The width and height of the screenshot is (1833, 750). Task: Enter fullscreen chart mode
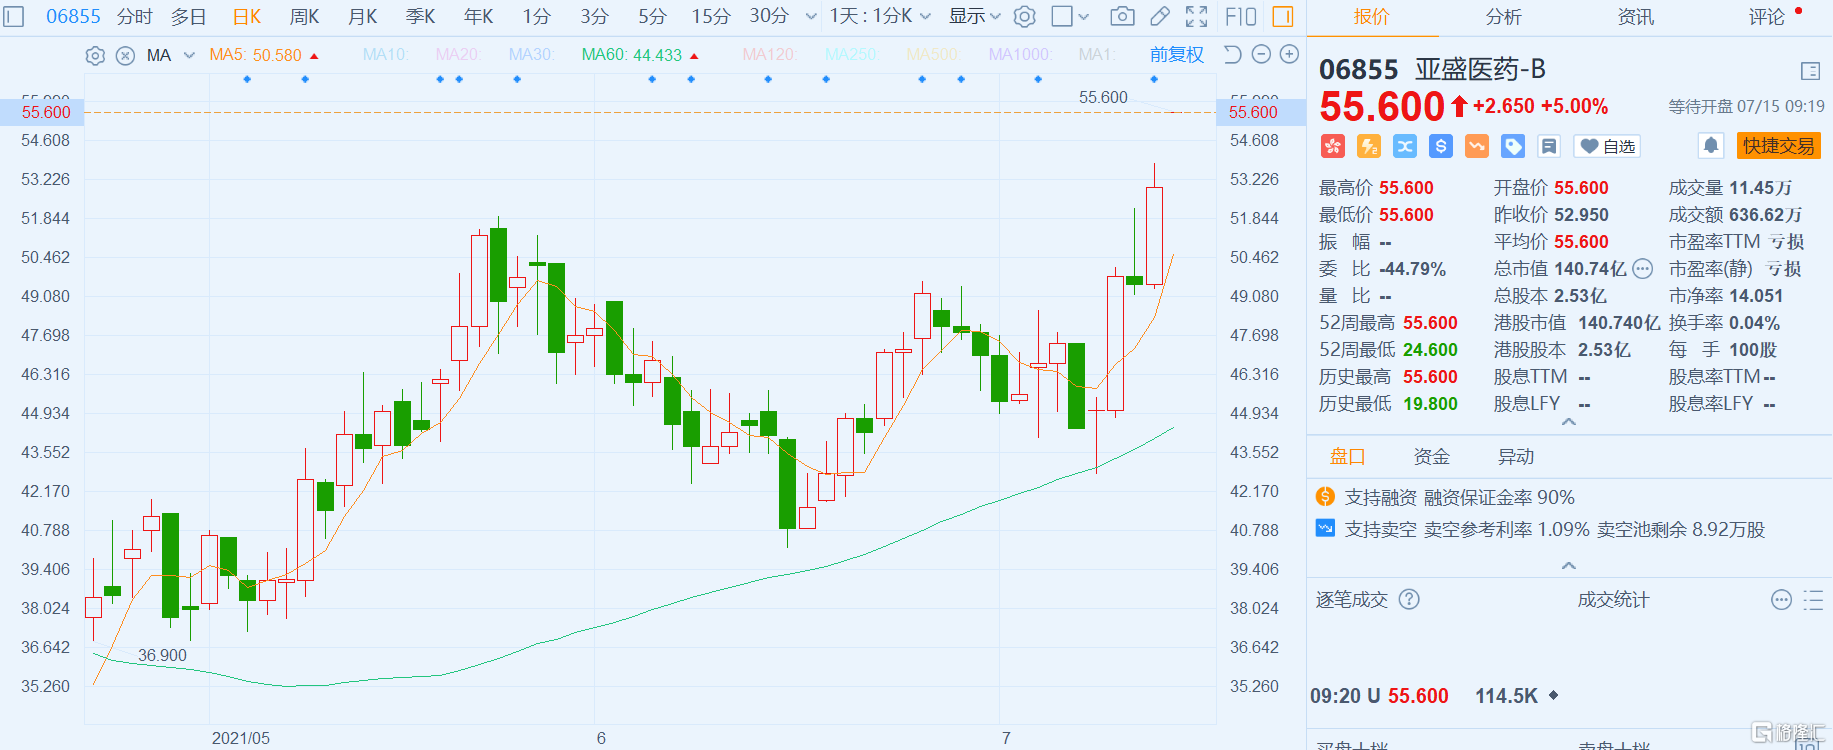(1196, 16)
